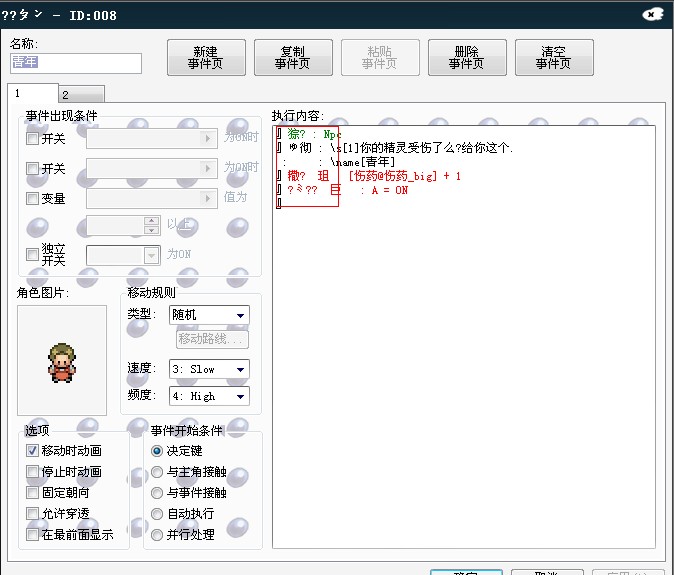Screen dimensions: 674x575
Task: Click the 删除事件页 button
Action: tap(467, 58)
